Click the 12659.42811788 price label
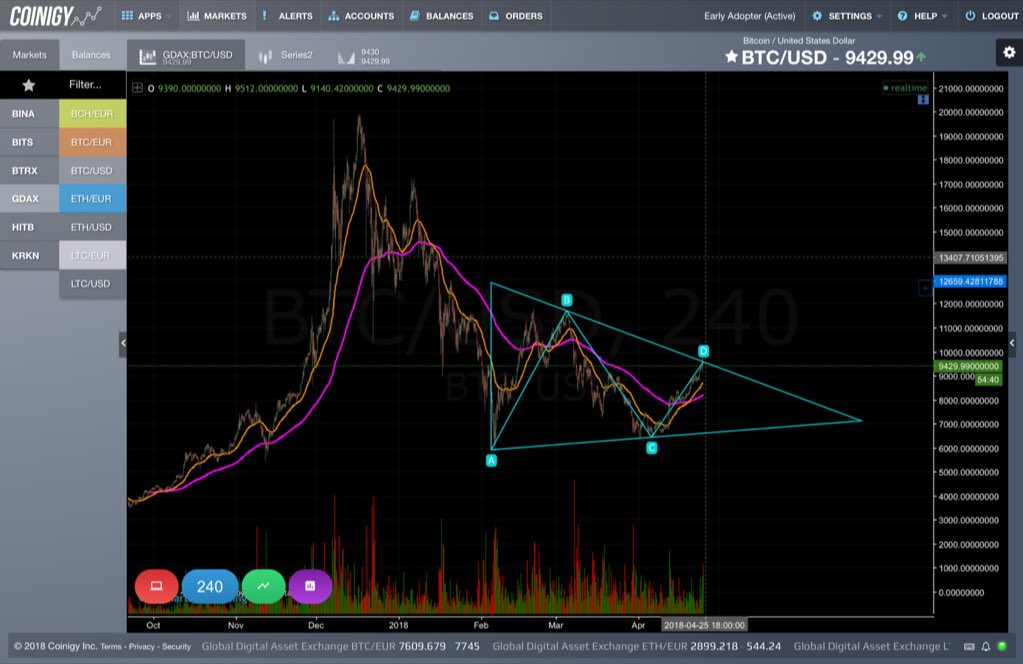Image resolution: width=1023 pixels, height=664 pixels. point(971,281)
